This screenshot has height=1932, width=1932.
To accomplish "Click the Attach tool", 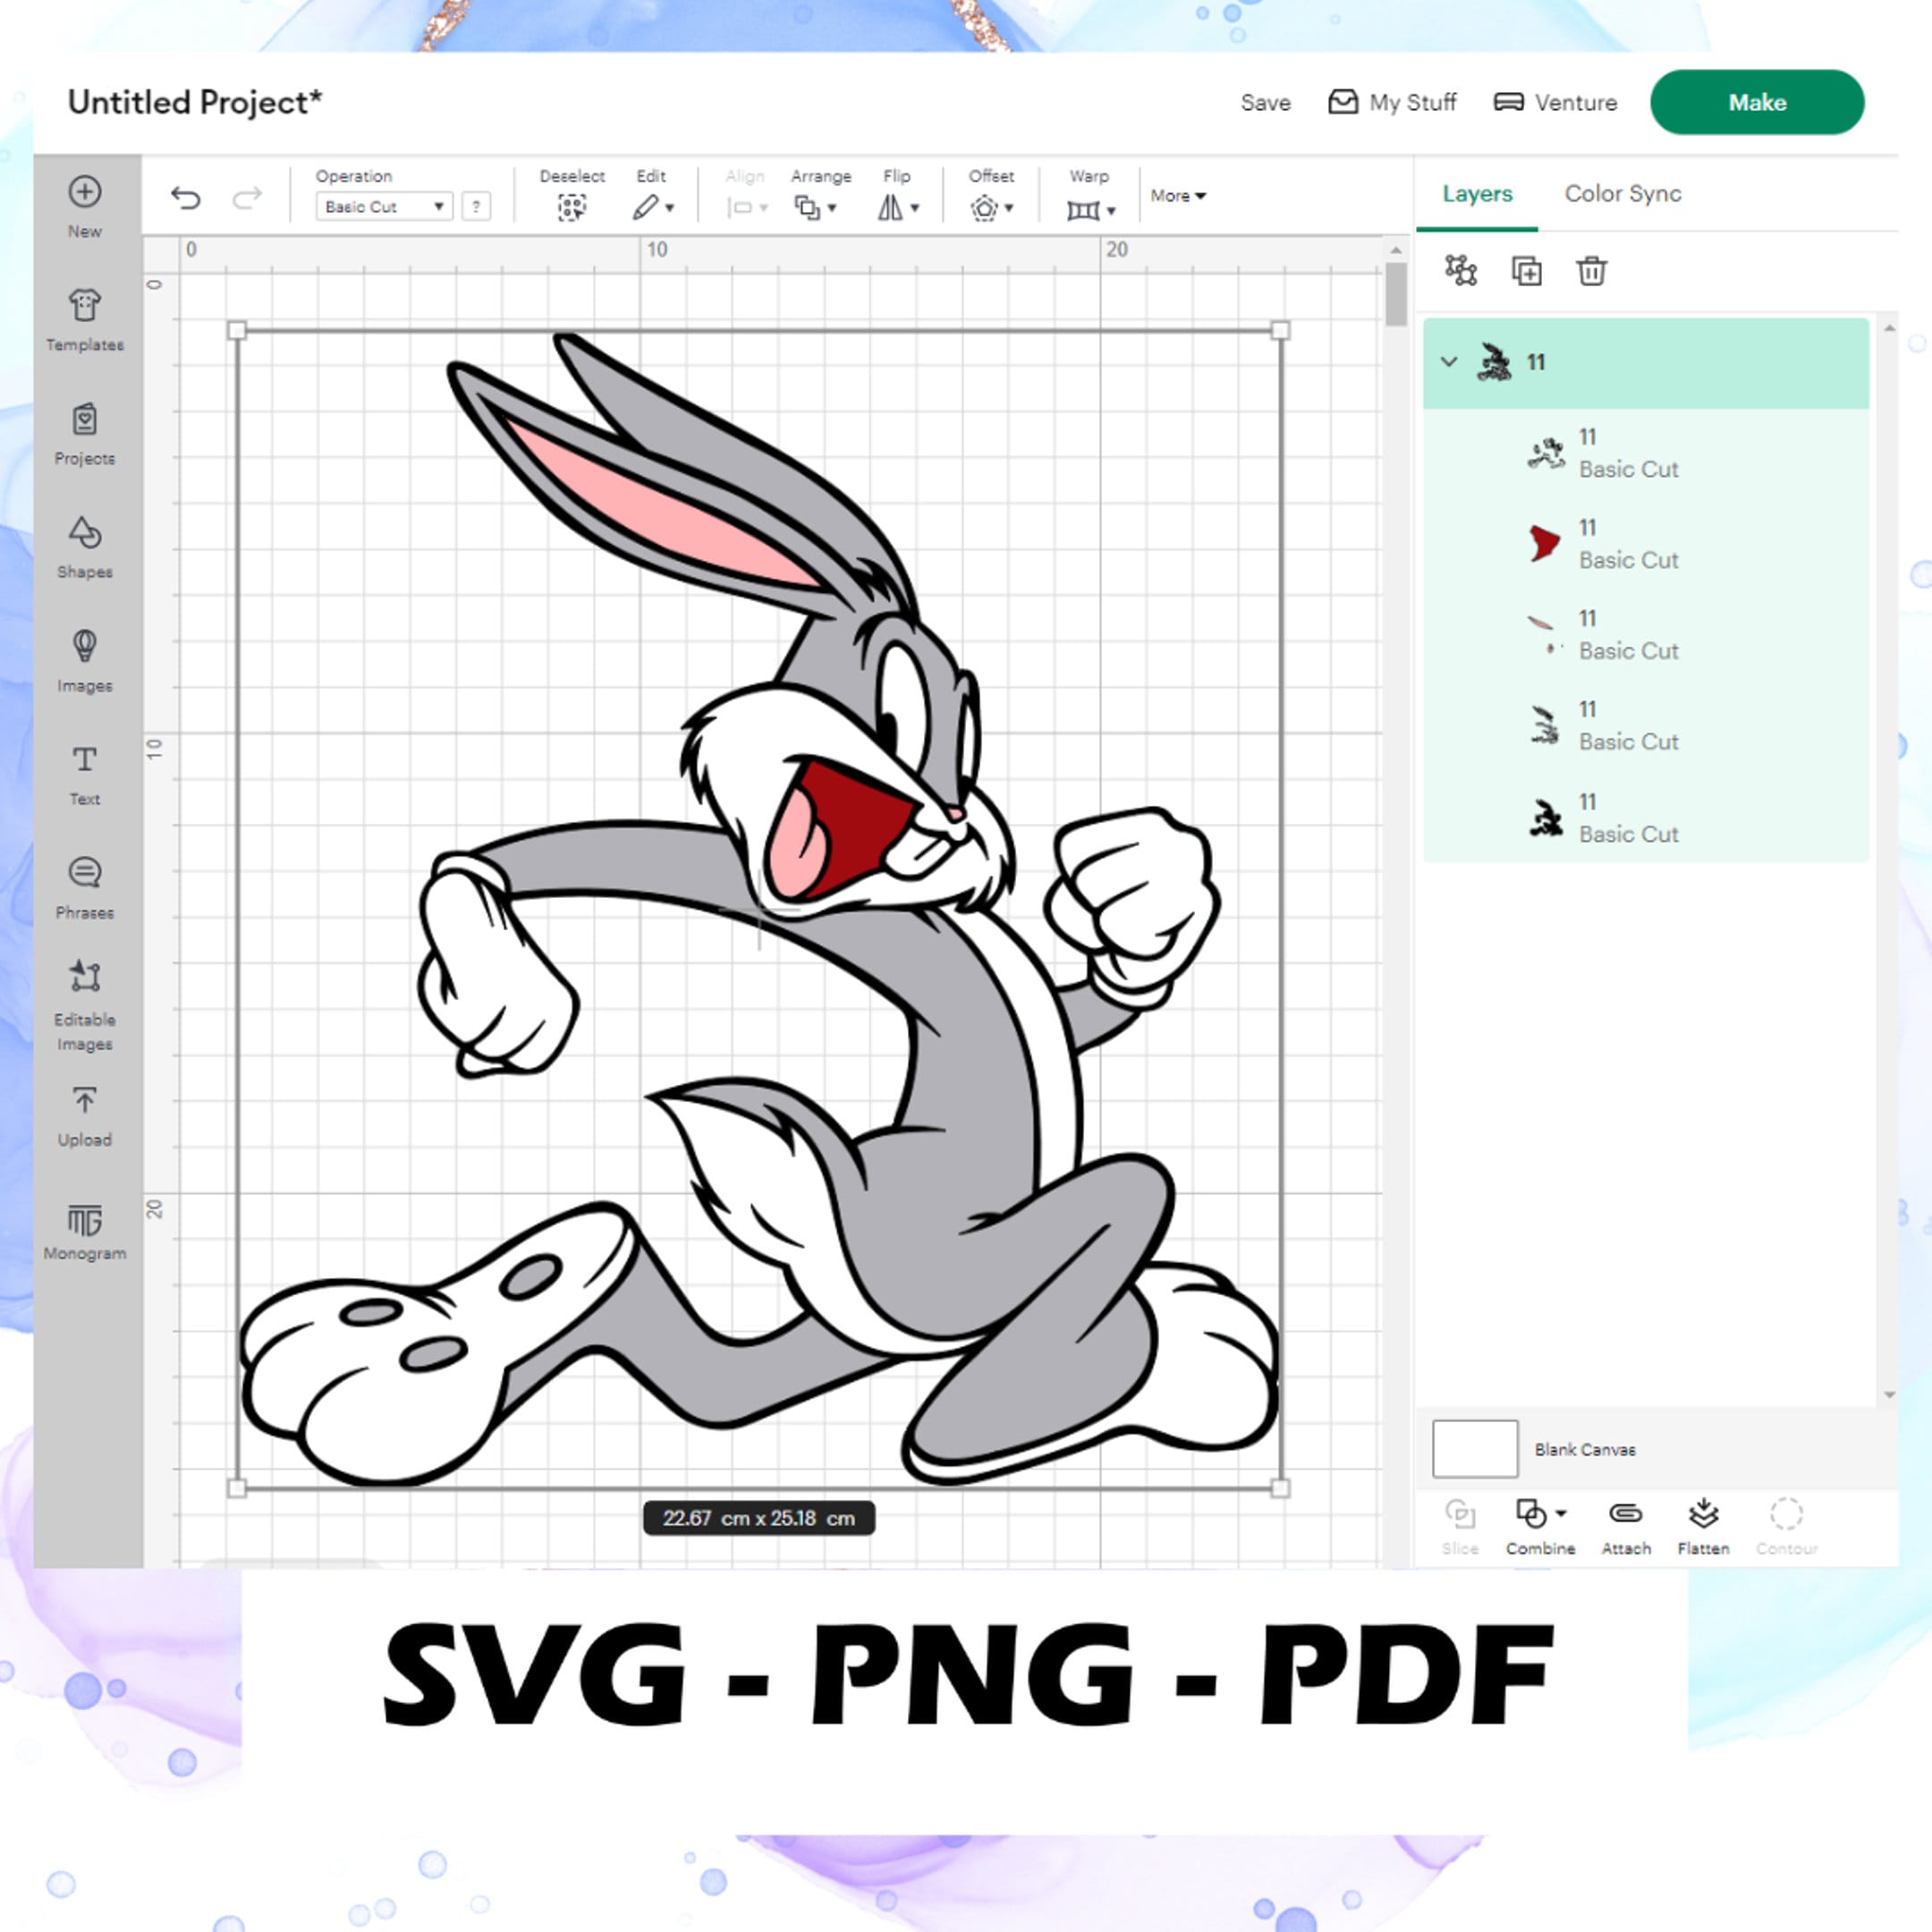I will (1626, 1526).
